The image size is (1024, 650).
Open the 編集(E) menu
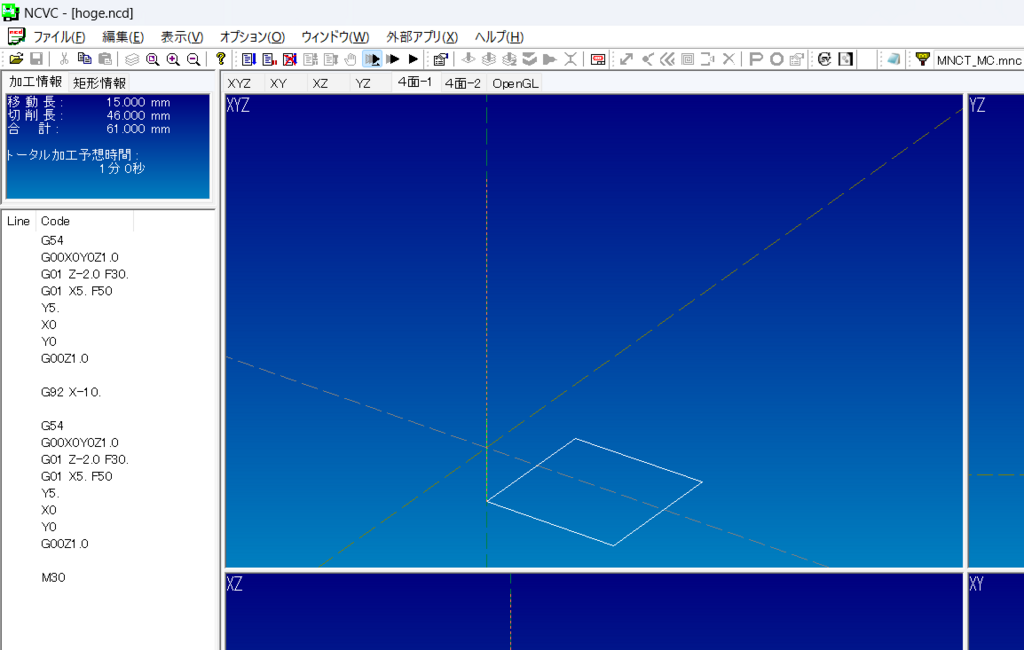[x=123, y=37]
